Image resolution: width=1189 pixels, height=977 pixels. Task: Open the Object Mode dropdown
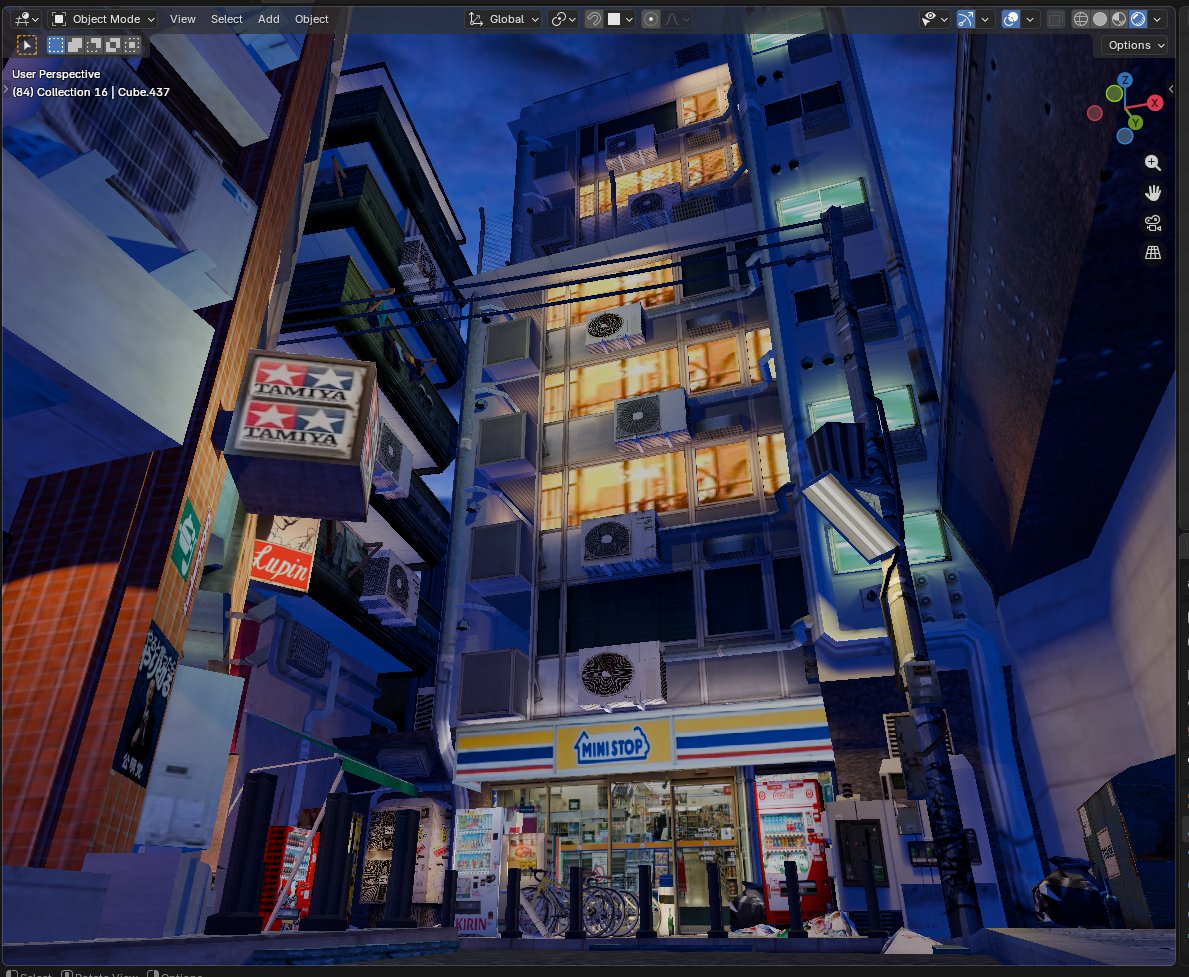coord(102,19)
